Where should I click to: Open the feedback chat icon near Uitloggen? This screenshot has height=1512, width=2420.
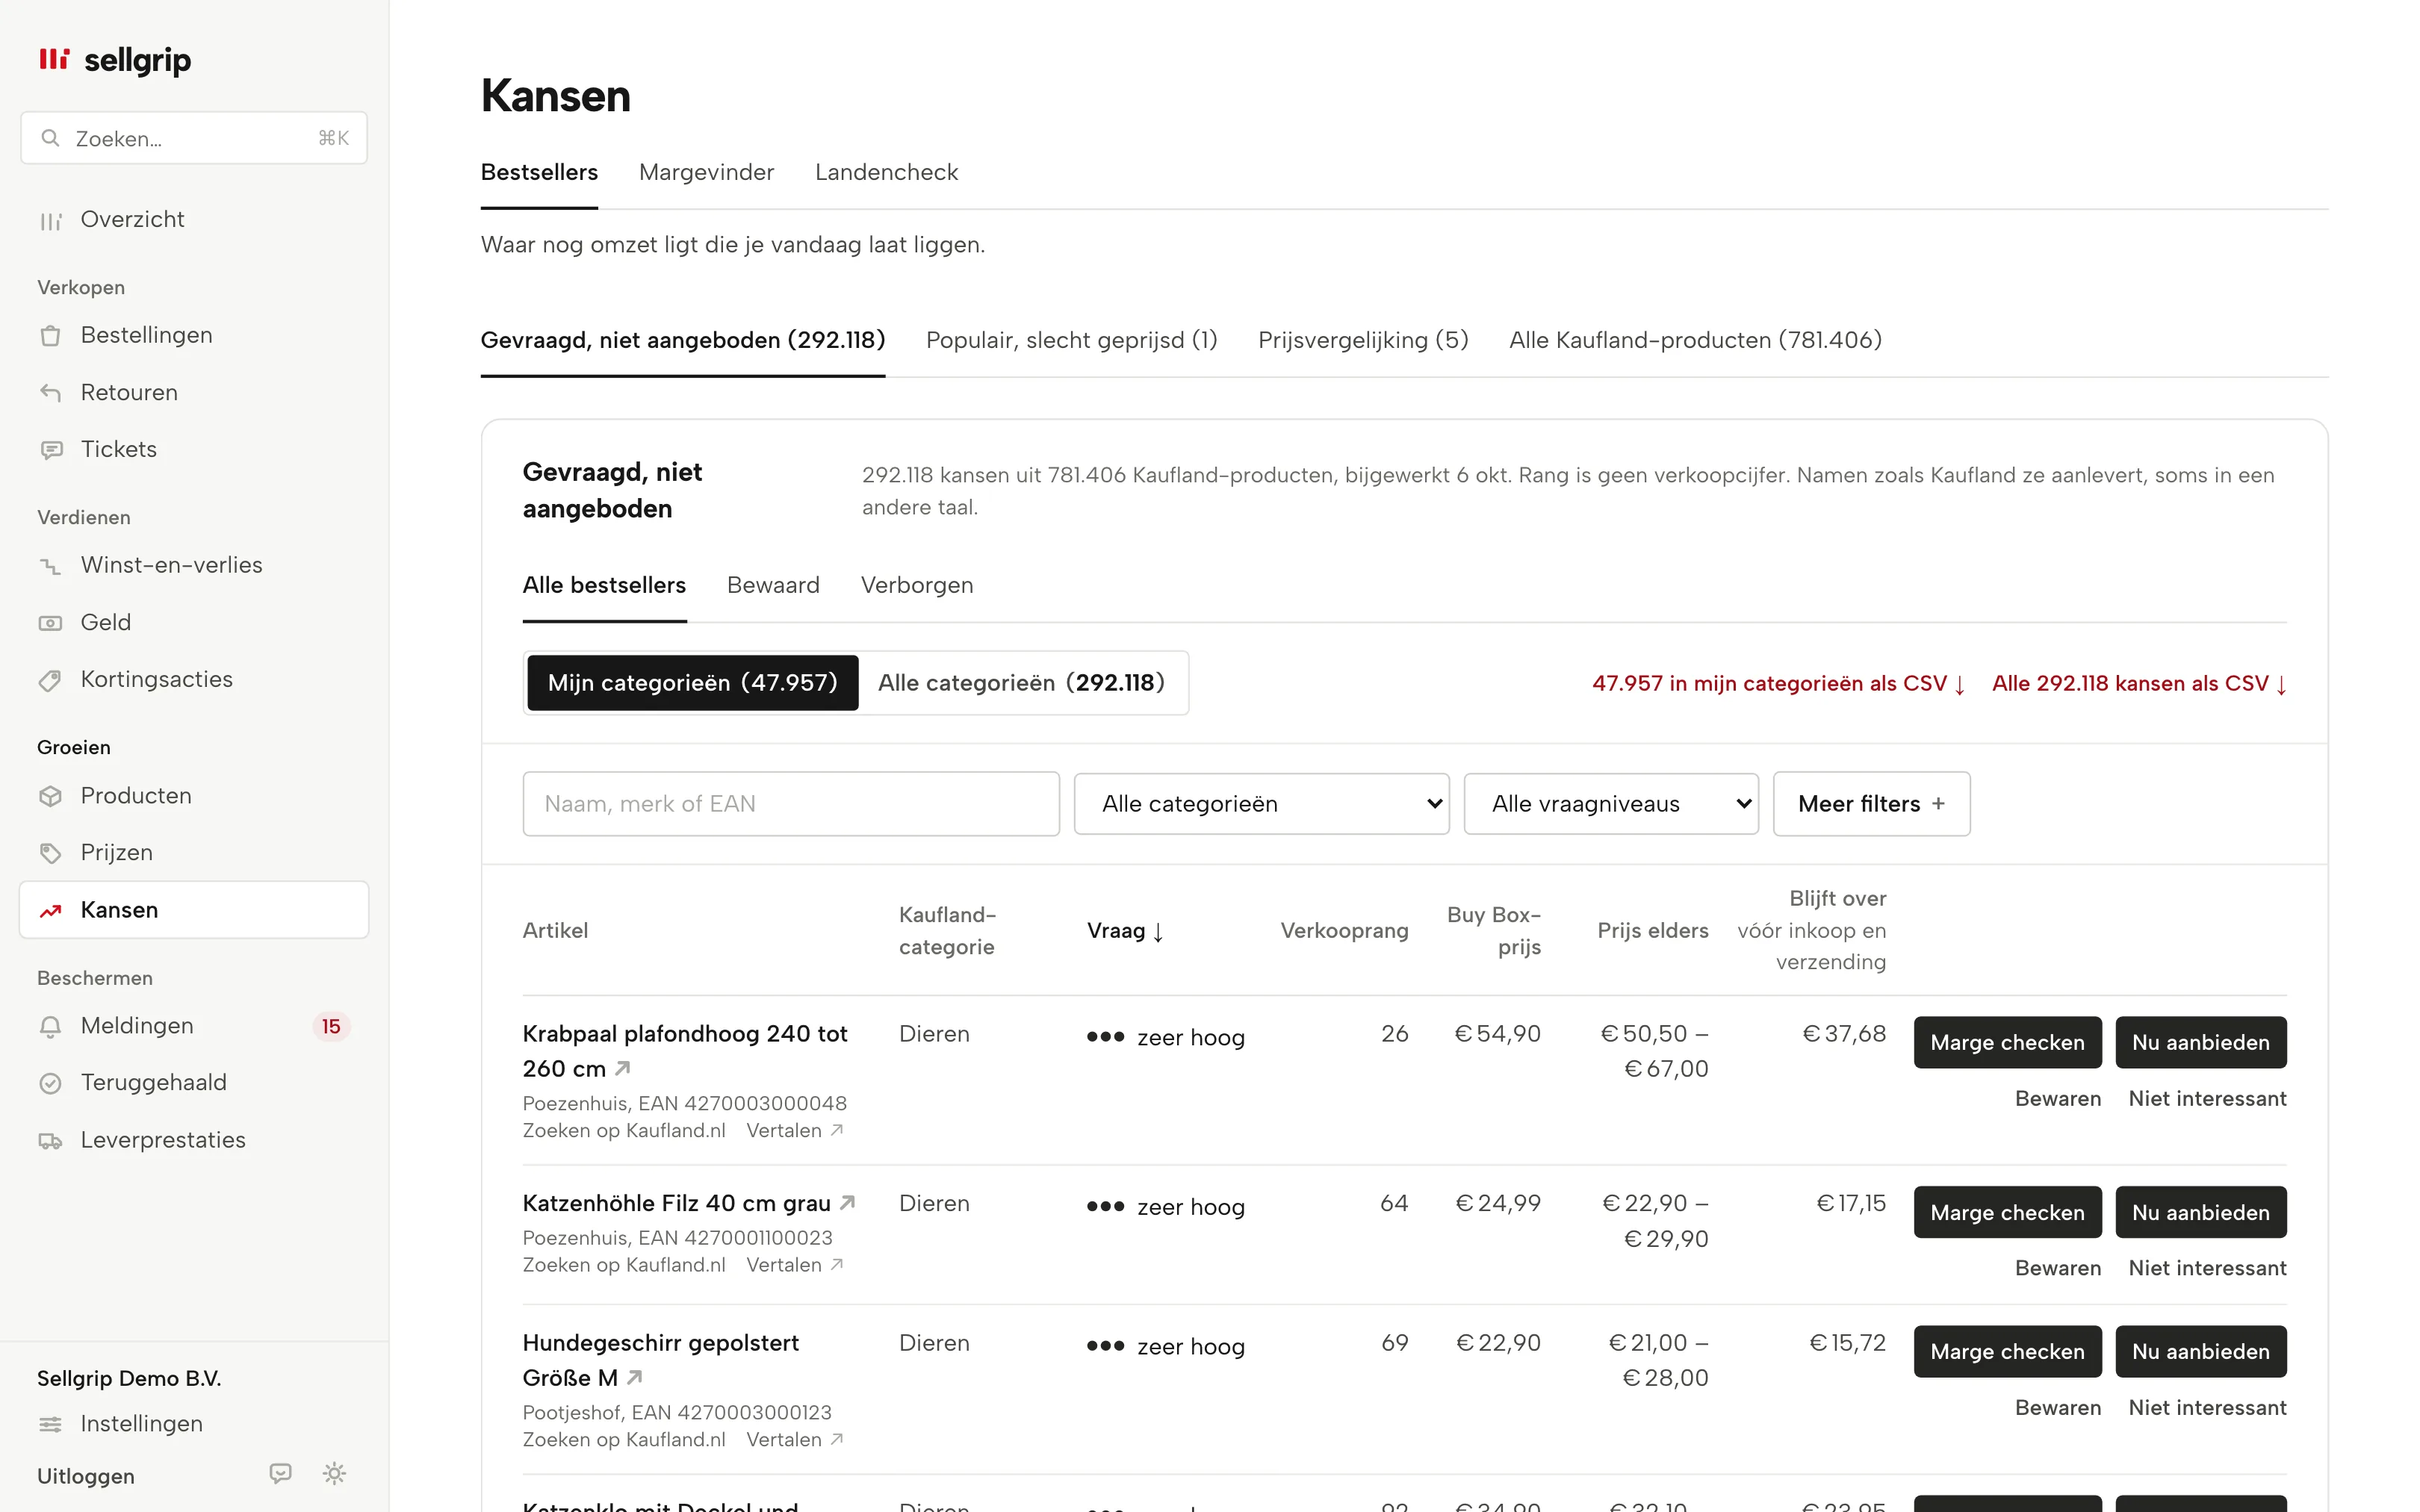(x=281, y=1473)
